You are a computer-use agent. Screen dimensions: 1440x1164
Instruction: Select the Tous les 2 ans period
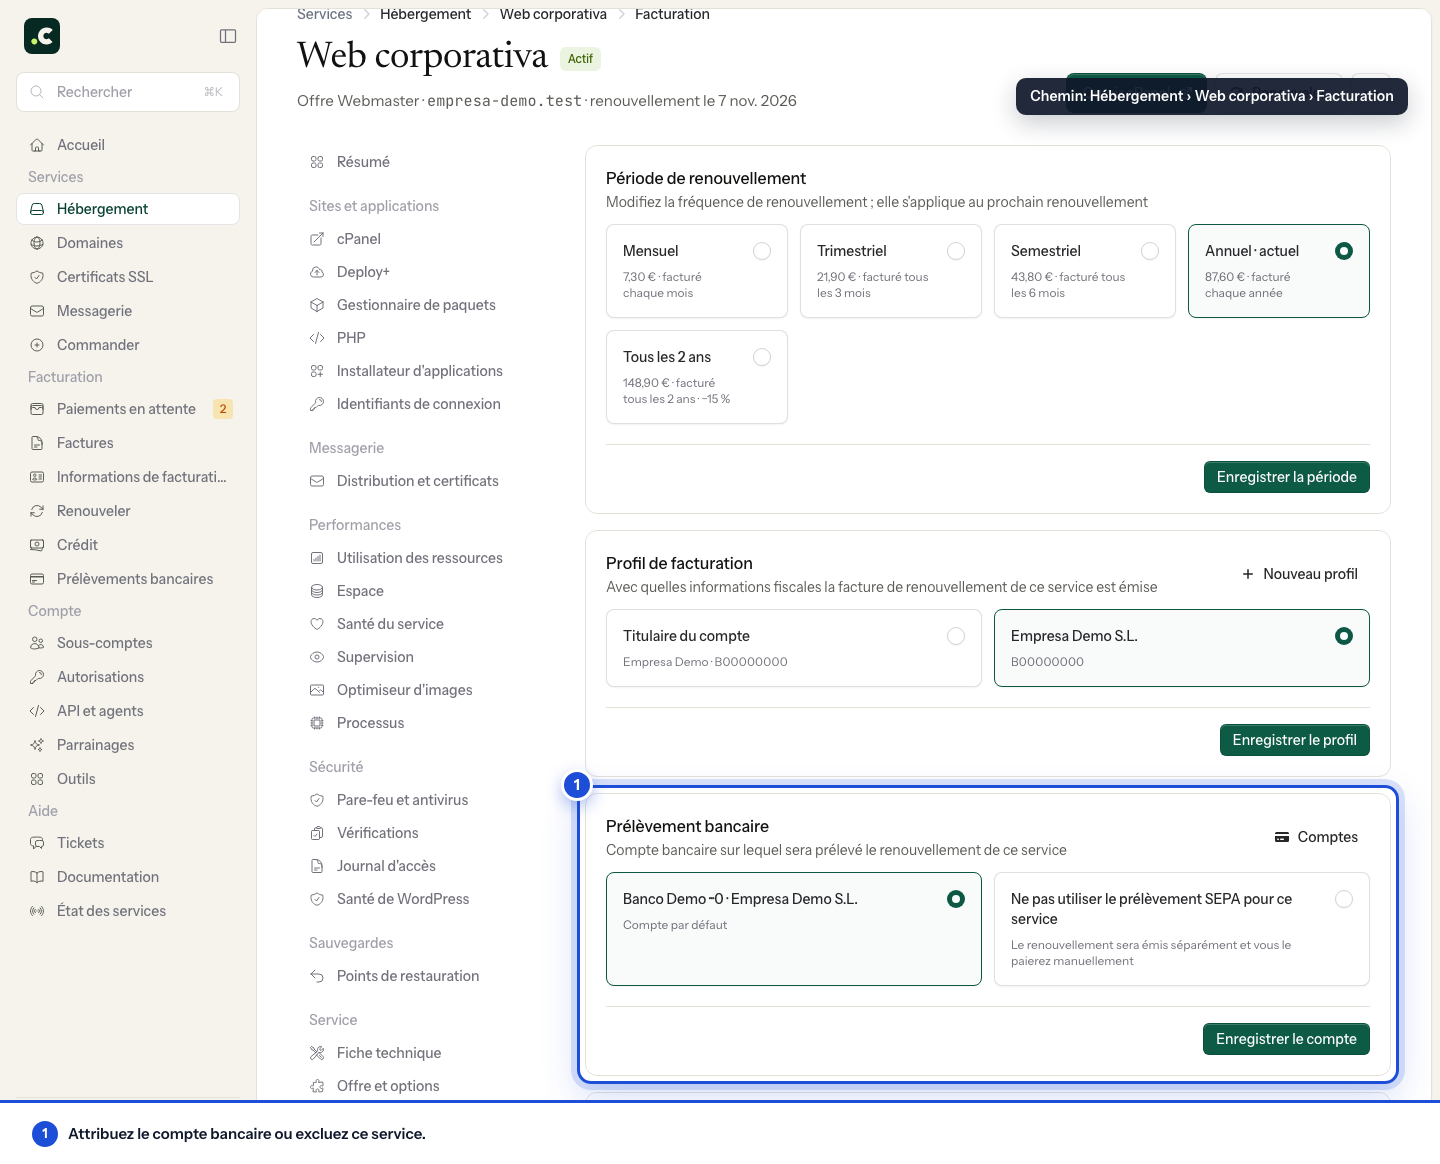[x=697, y=377]
